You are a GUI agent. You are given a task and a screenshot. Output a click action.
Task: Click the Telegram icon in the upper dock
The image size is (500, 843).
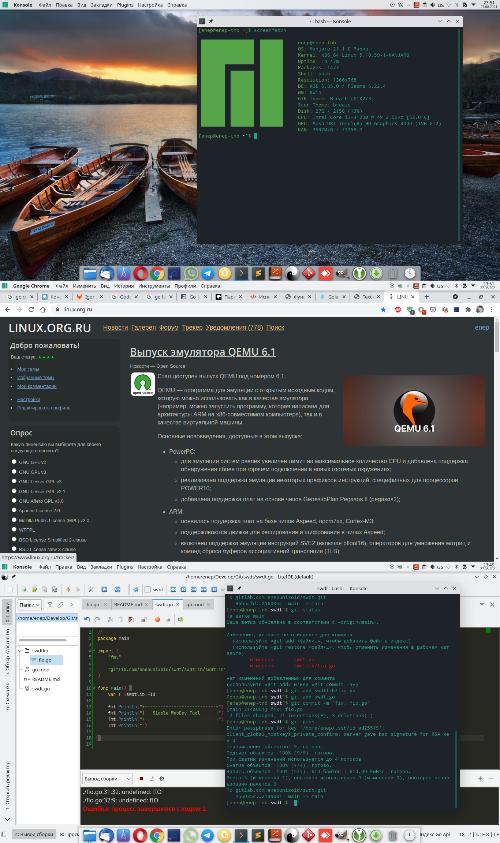tap(208, 274)
